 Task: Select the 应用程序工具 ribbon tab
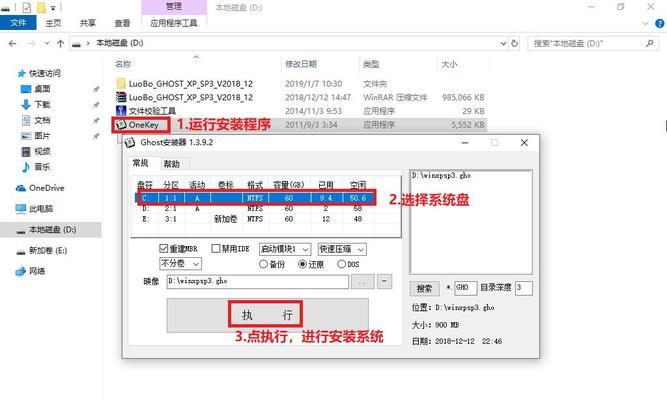[174, 23]
